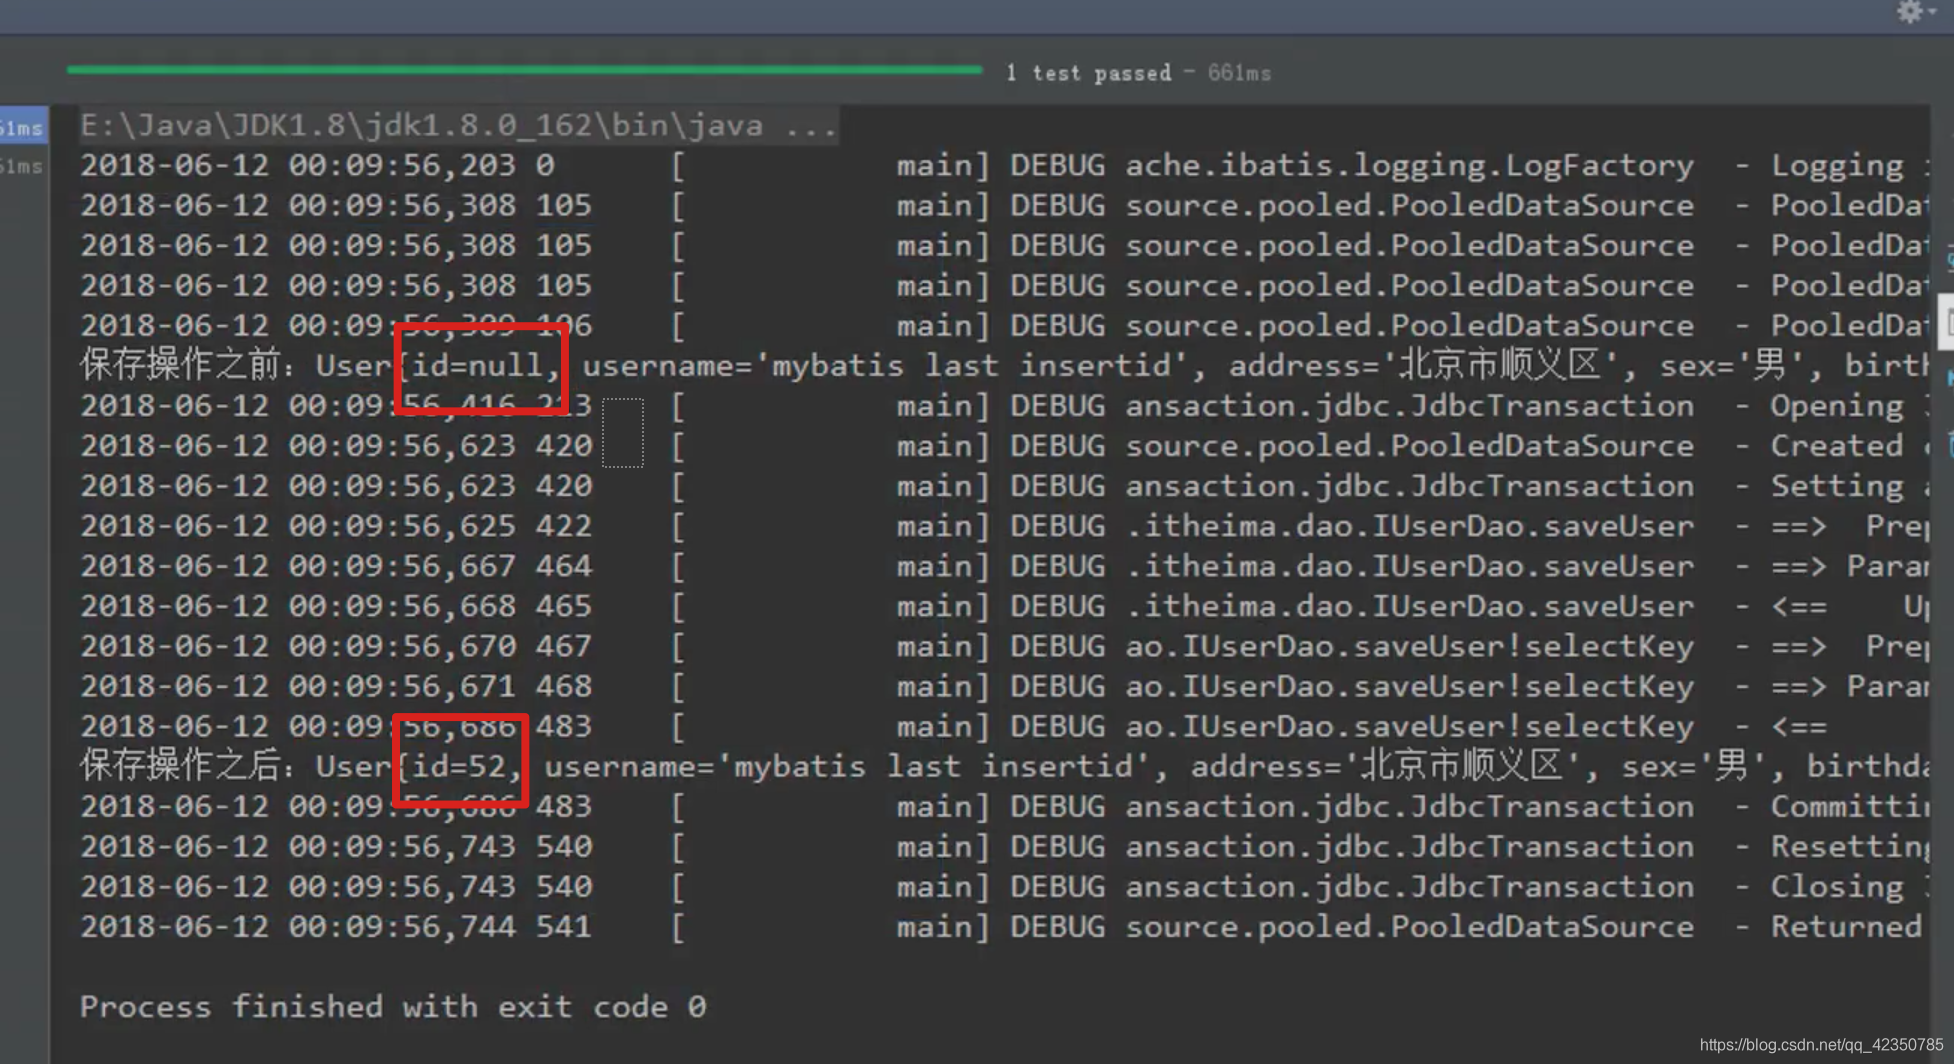Screen dimensions: 1954x1064
Task: Click the green test progress bar
Action: pyautogui.click(x=525, y=70)
